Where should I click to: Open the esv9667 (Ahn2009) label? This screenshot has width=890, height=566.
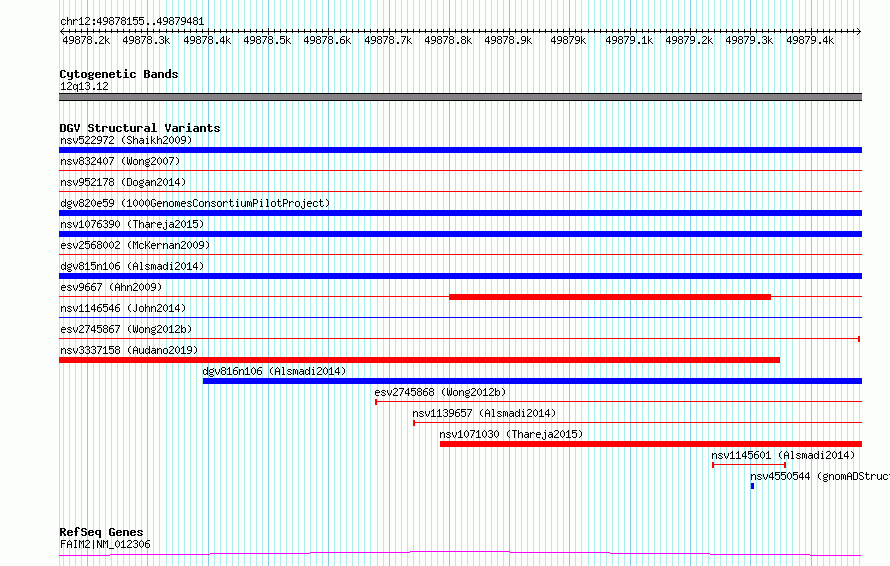pos(111,287)
